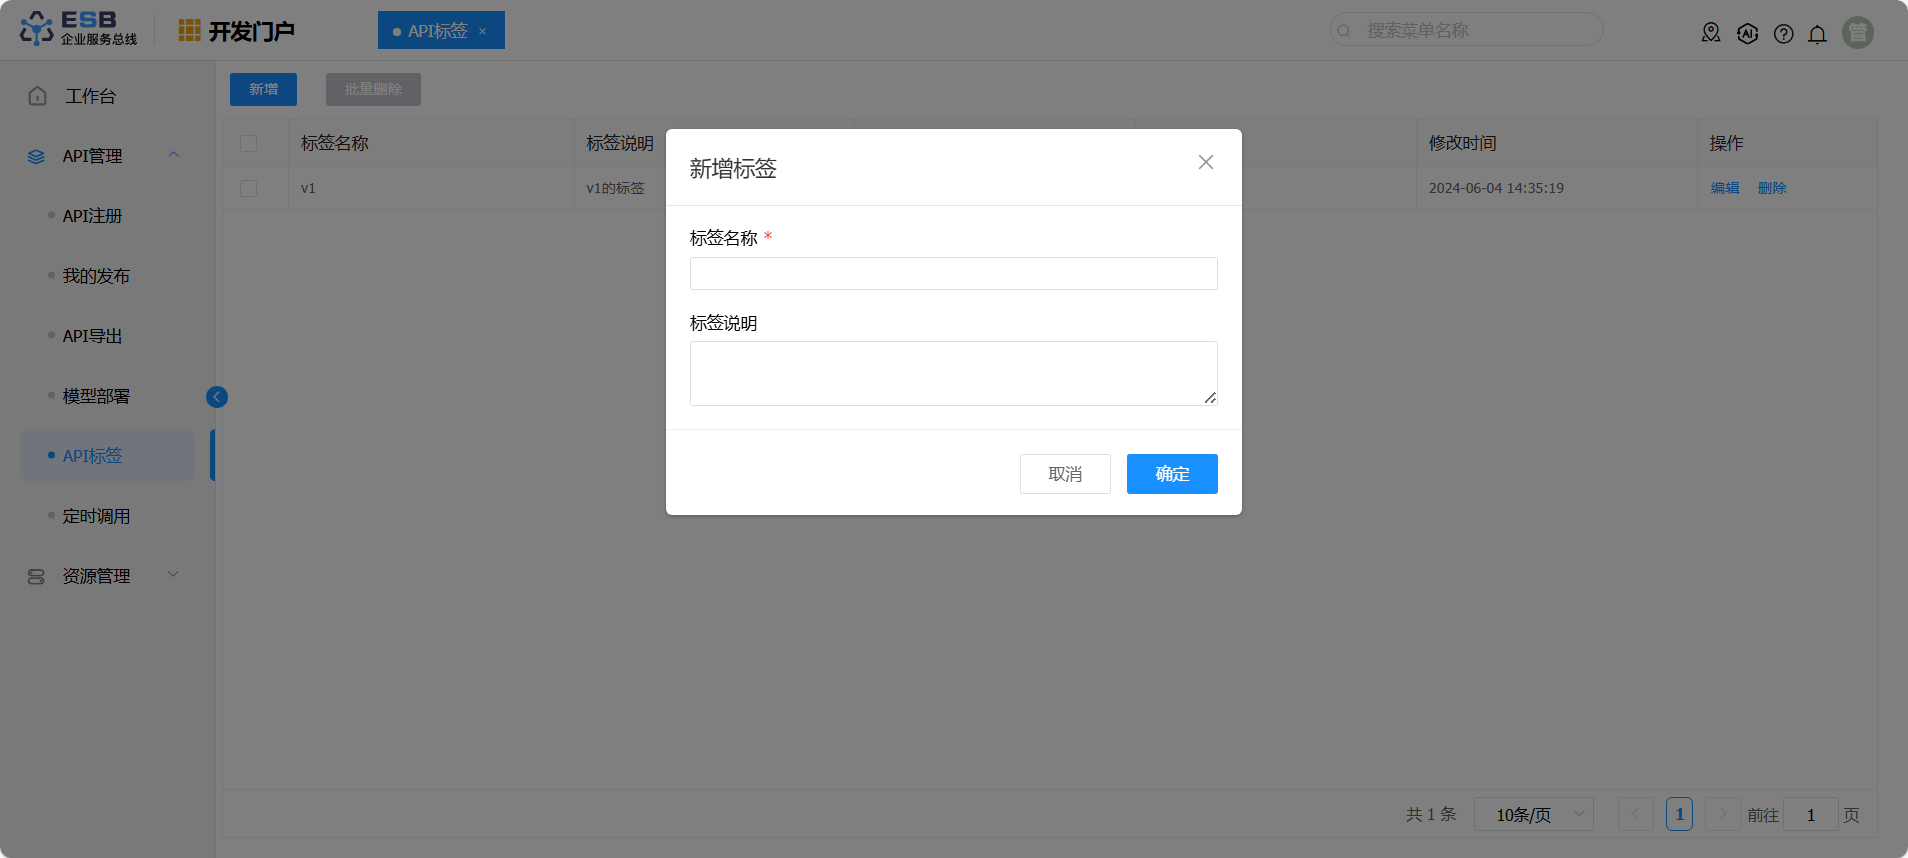Close the API标签 tab
1908x858 pixels.
[483, 31]
